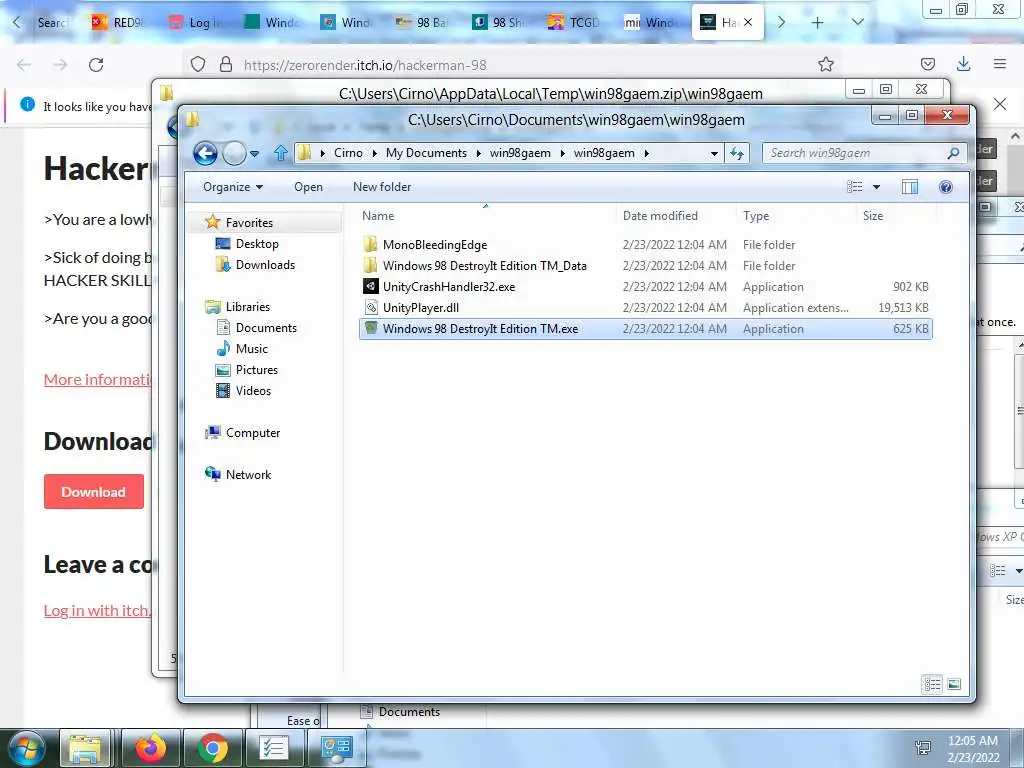Open the Windows Start menu
Viewport: 1024px width, 768px height.
coord(25,748)
